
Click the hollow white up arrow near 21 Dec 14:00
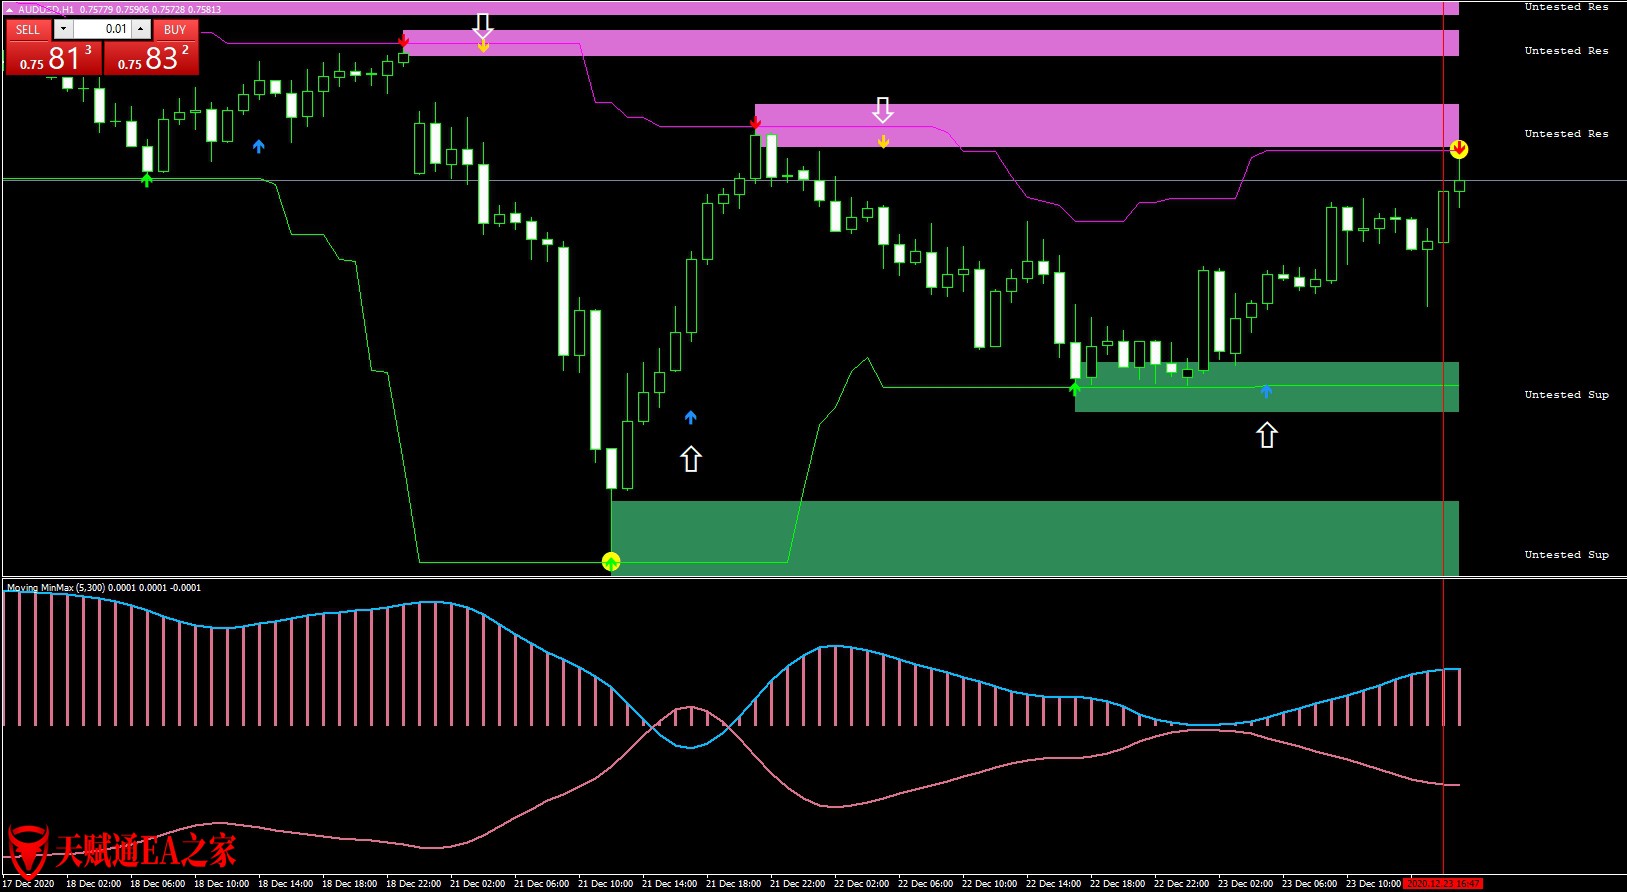(x=691, y=459)
